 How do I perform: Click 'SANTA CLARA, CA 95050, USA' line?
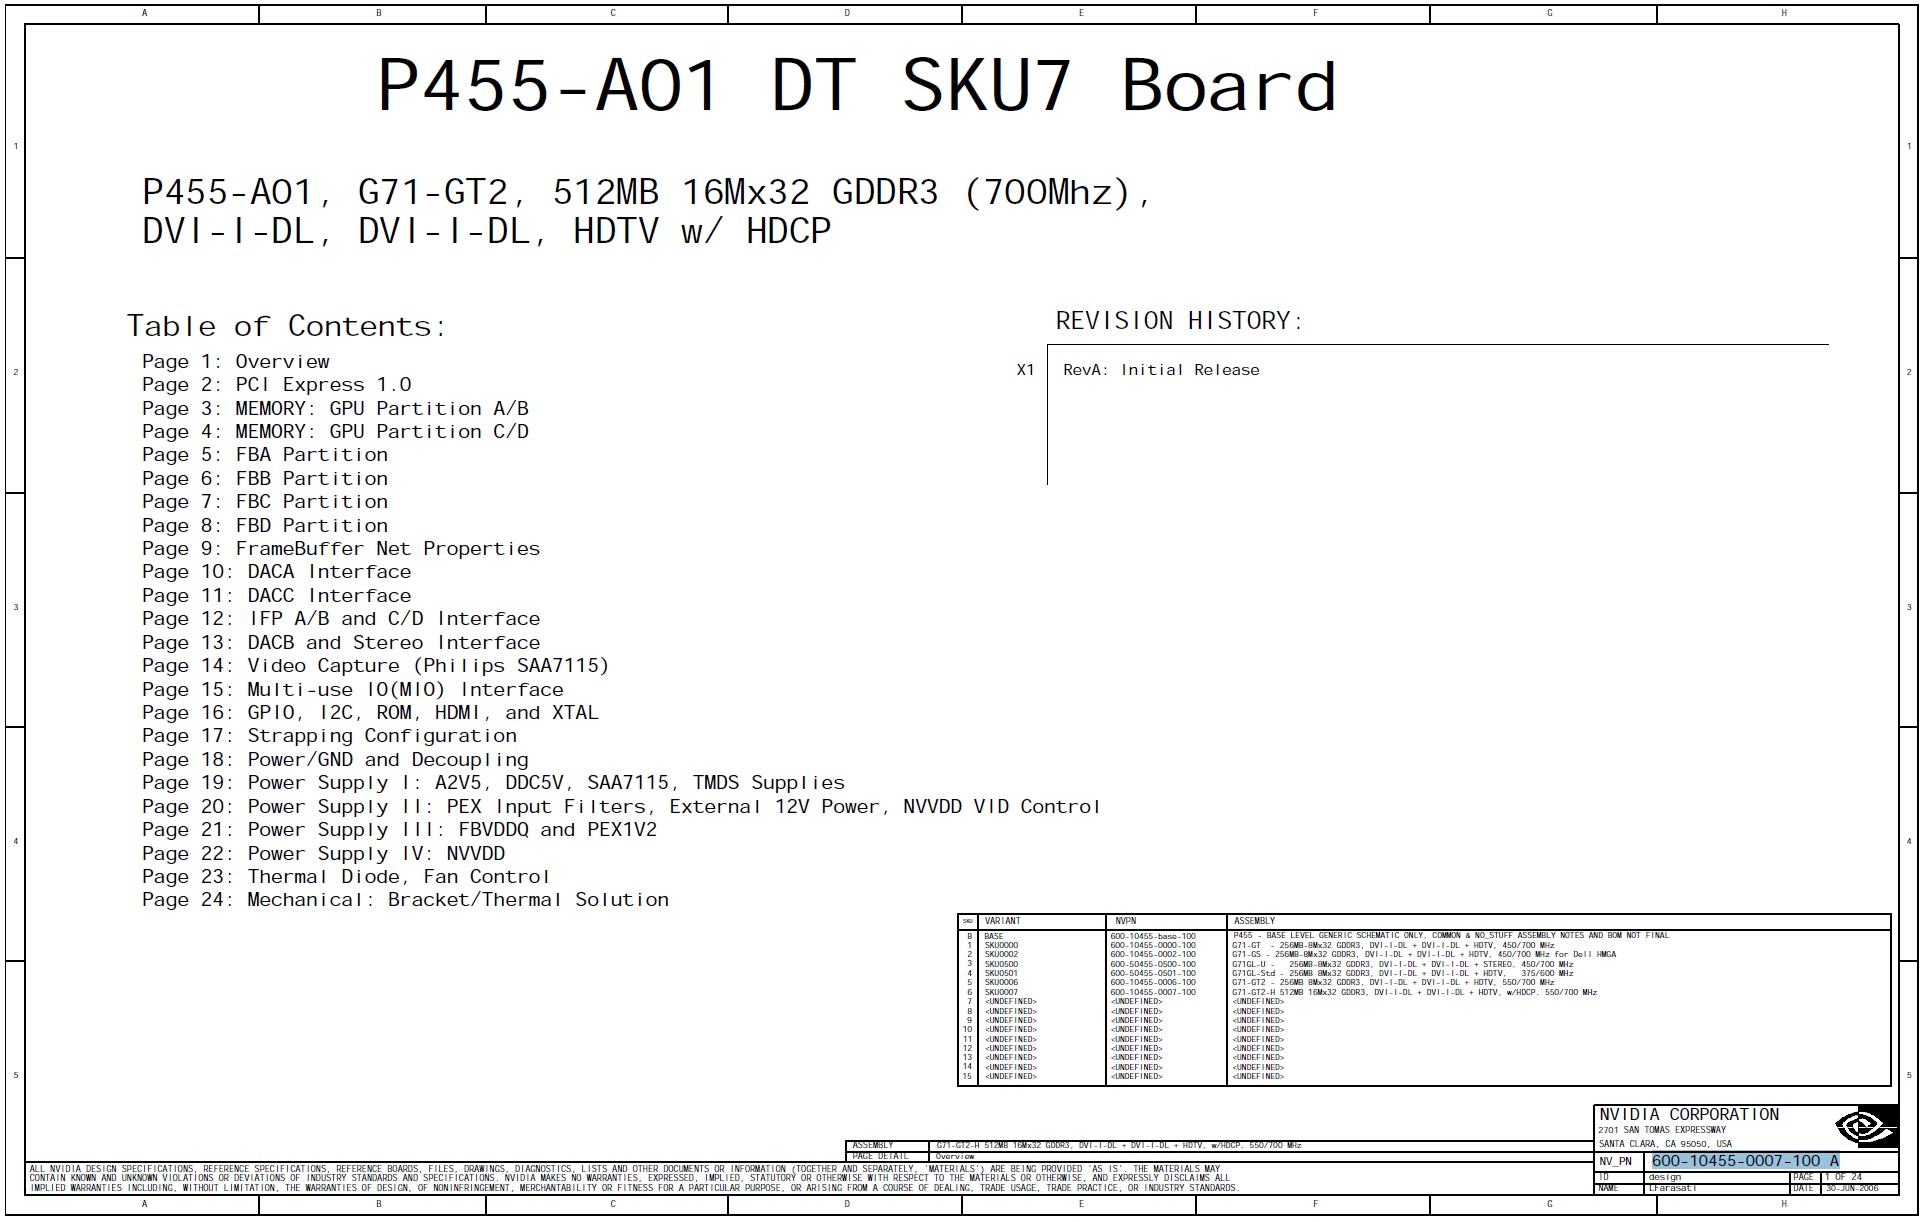pyautogui.click(x=1665, y=1145)
